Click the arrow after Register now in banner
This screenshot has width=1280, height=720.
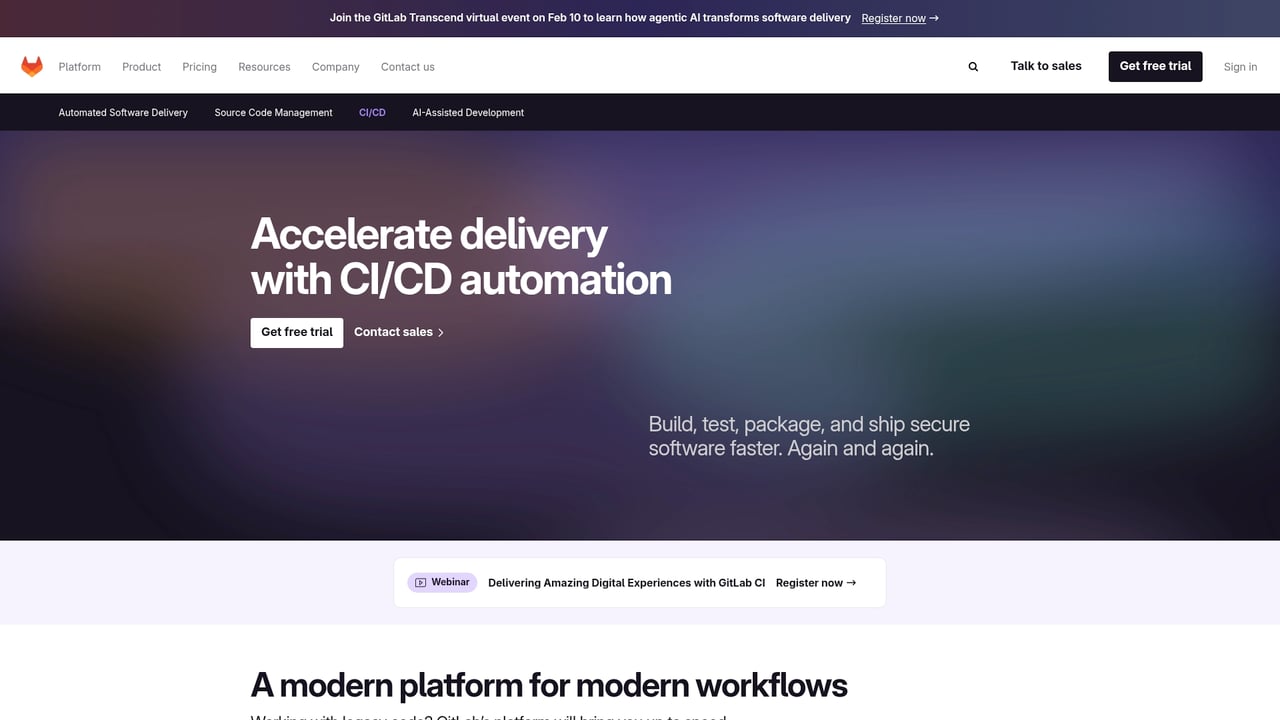933,18
